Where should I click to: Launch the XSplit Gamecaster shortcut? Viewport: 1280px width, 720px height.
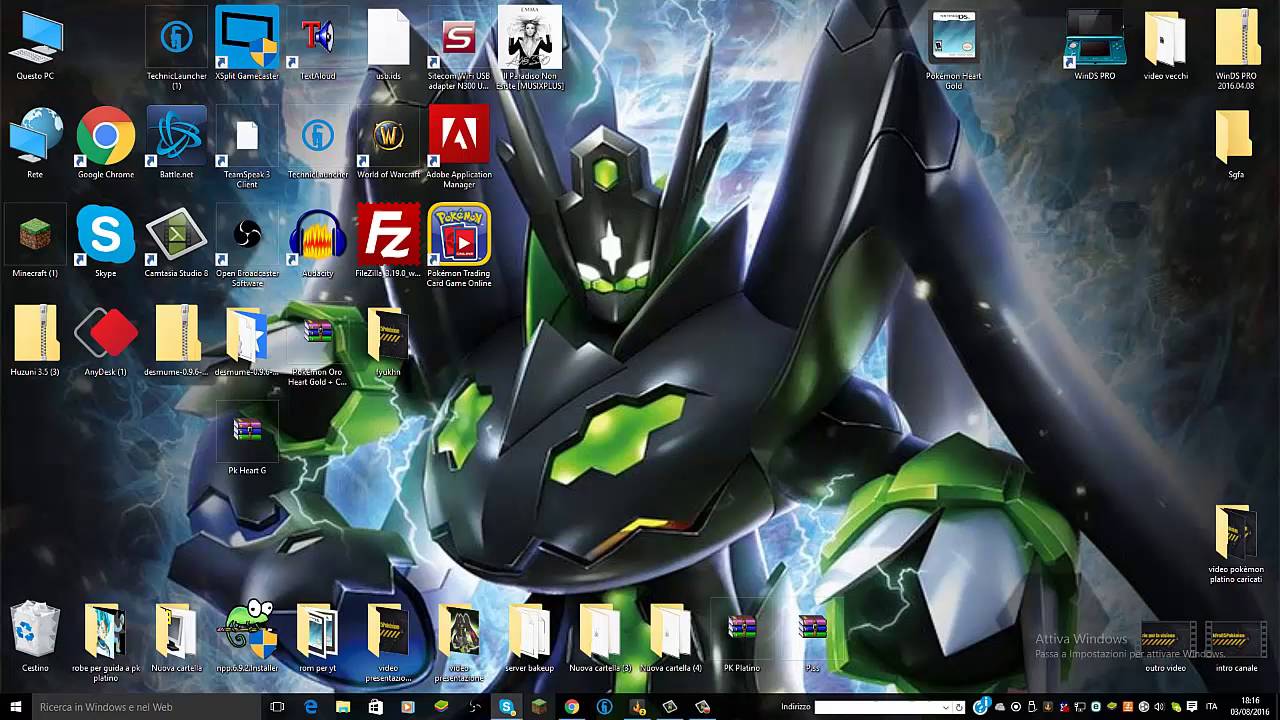point(247,44)
